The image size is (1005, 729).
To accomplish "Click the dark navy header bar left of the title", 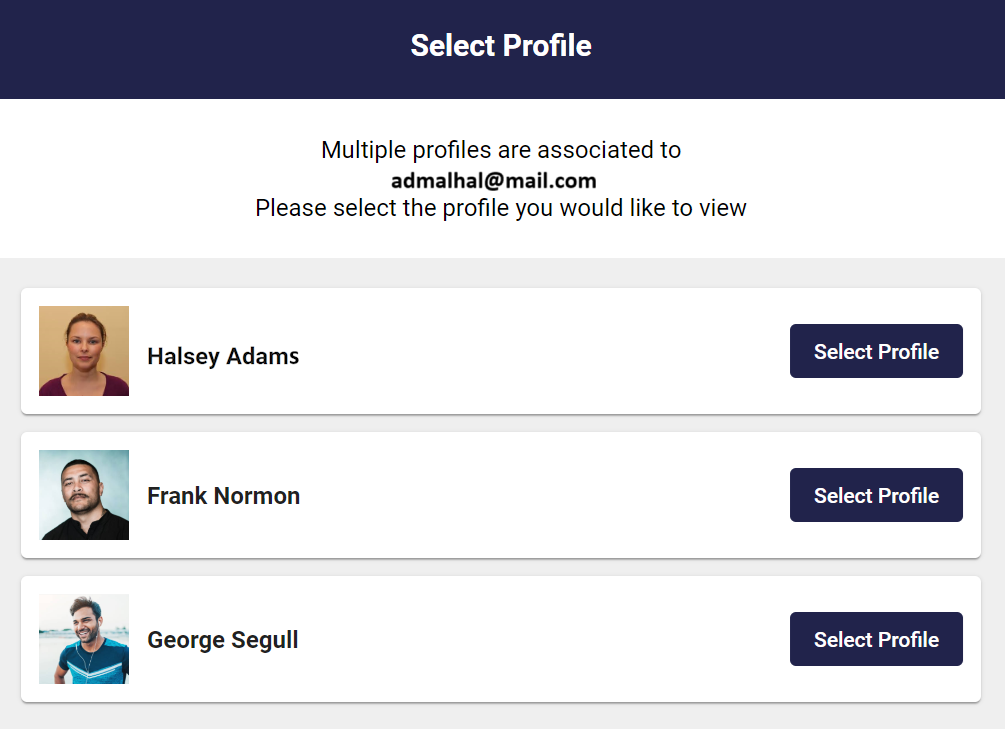I will (192, 49).
